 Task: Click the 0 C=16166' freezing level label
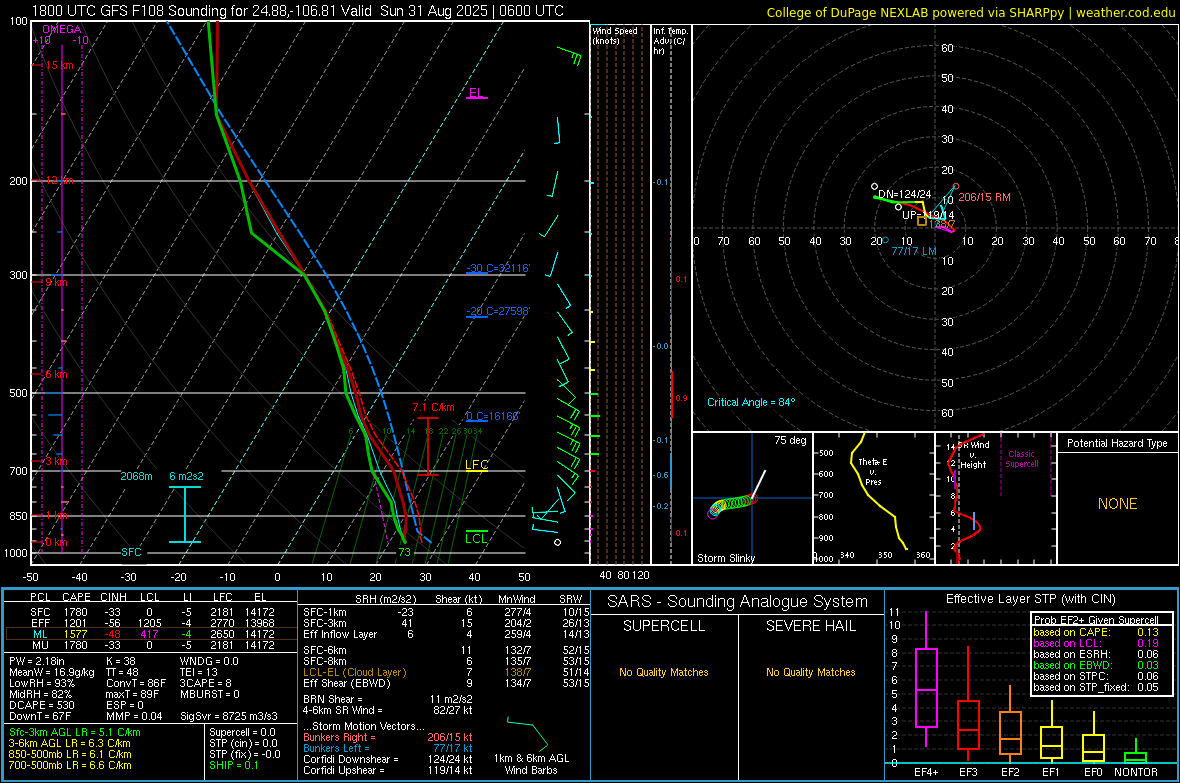pyautogui.click(x=492, y=416)
